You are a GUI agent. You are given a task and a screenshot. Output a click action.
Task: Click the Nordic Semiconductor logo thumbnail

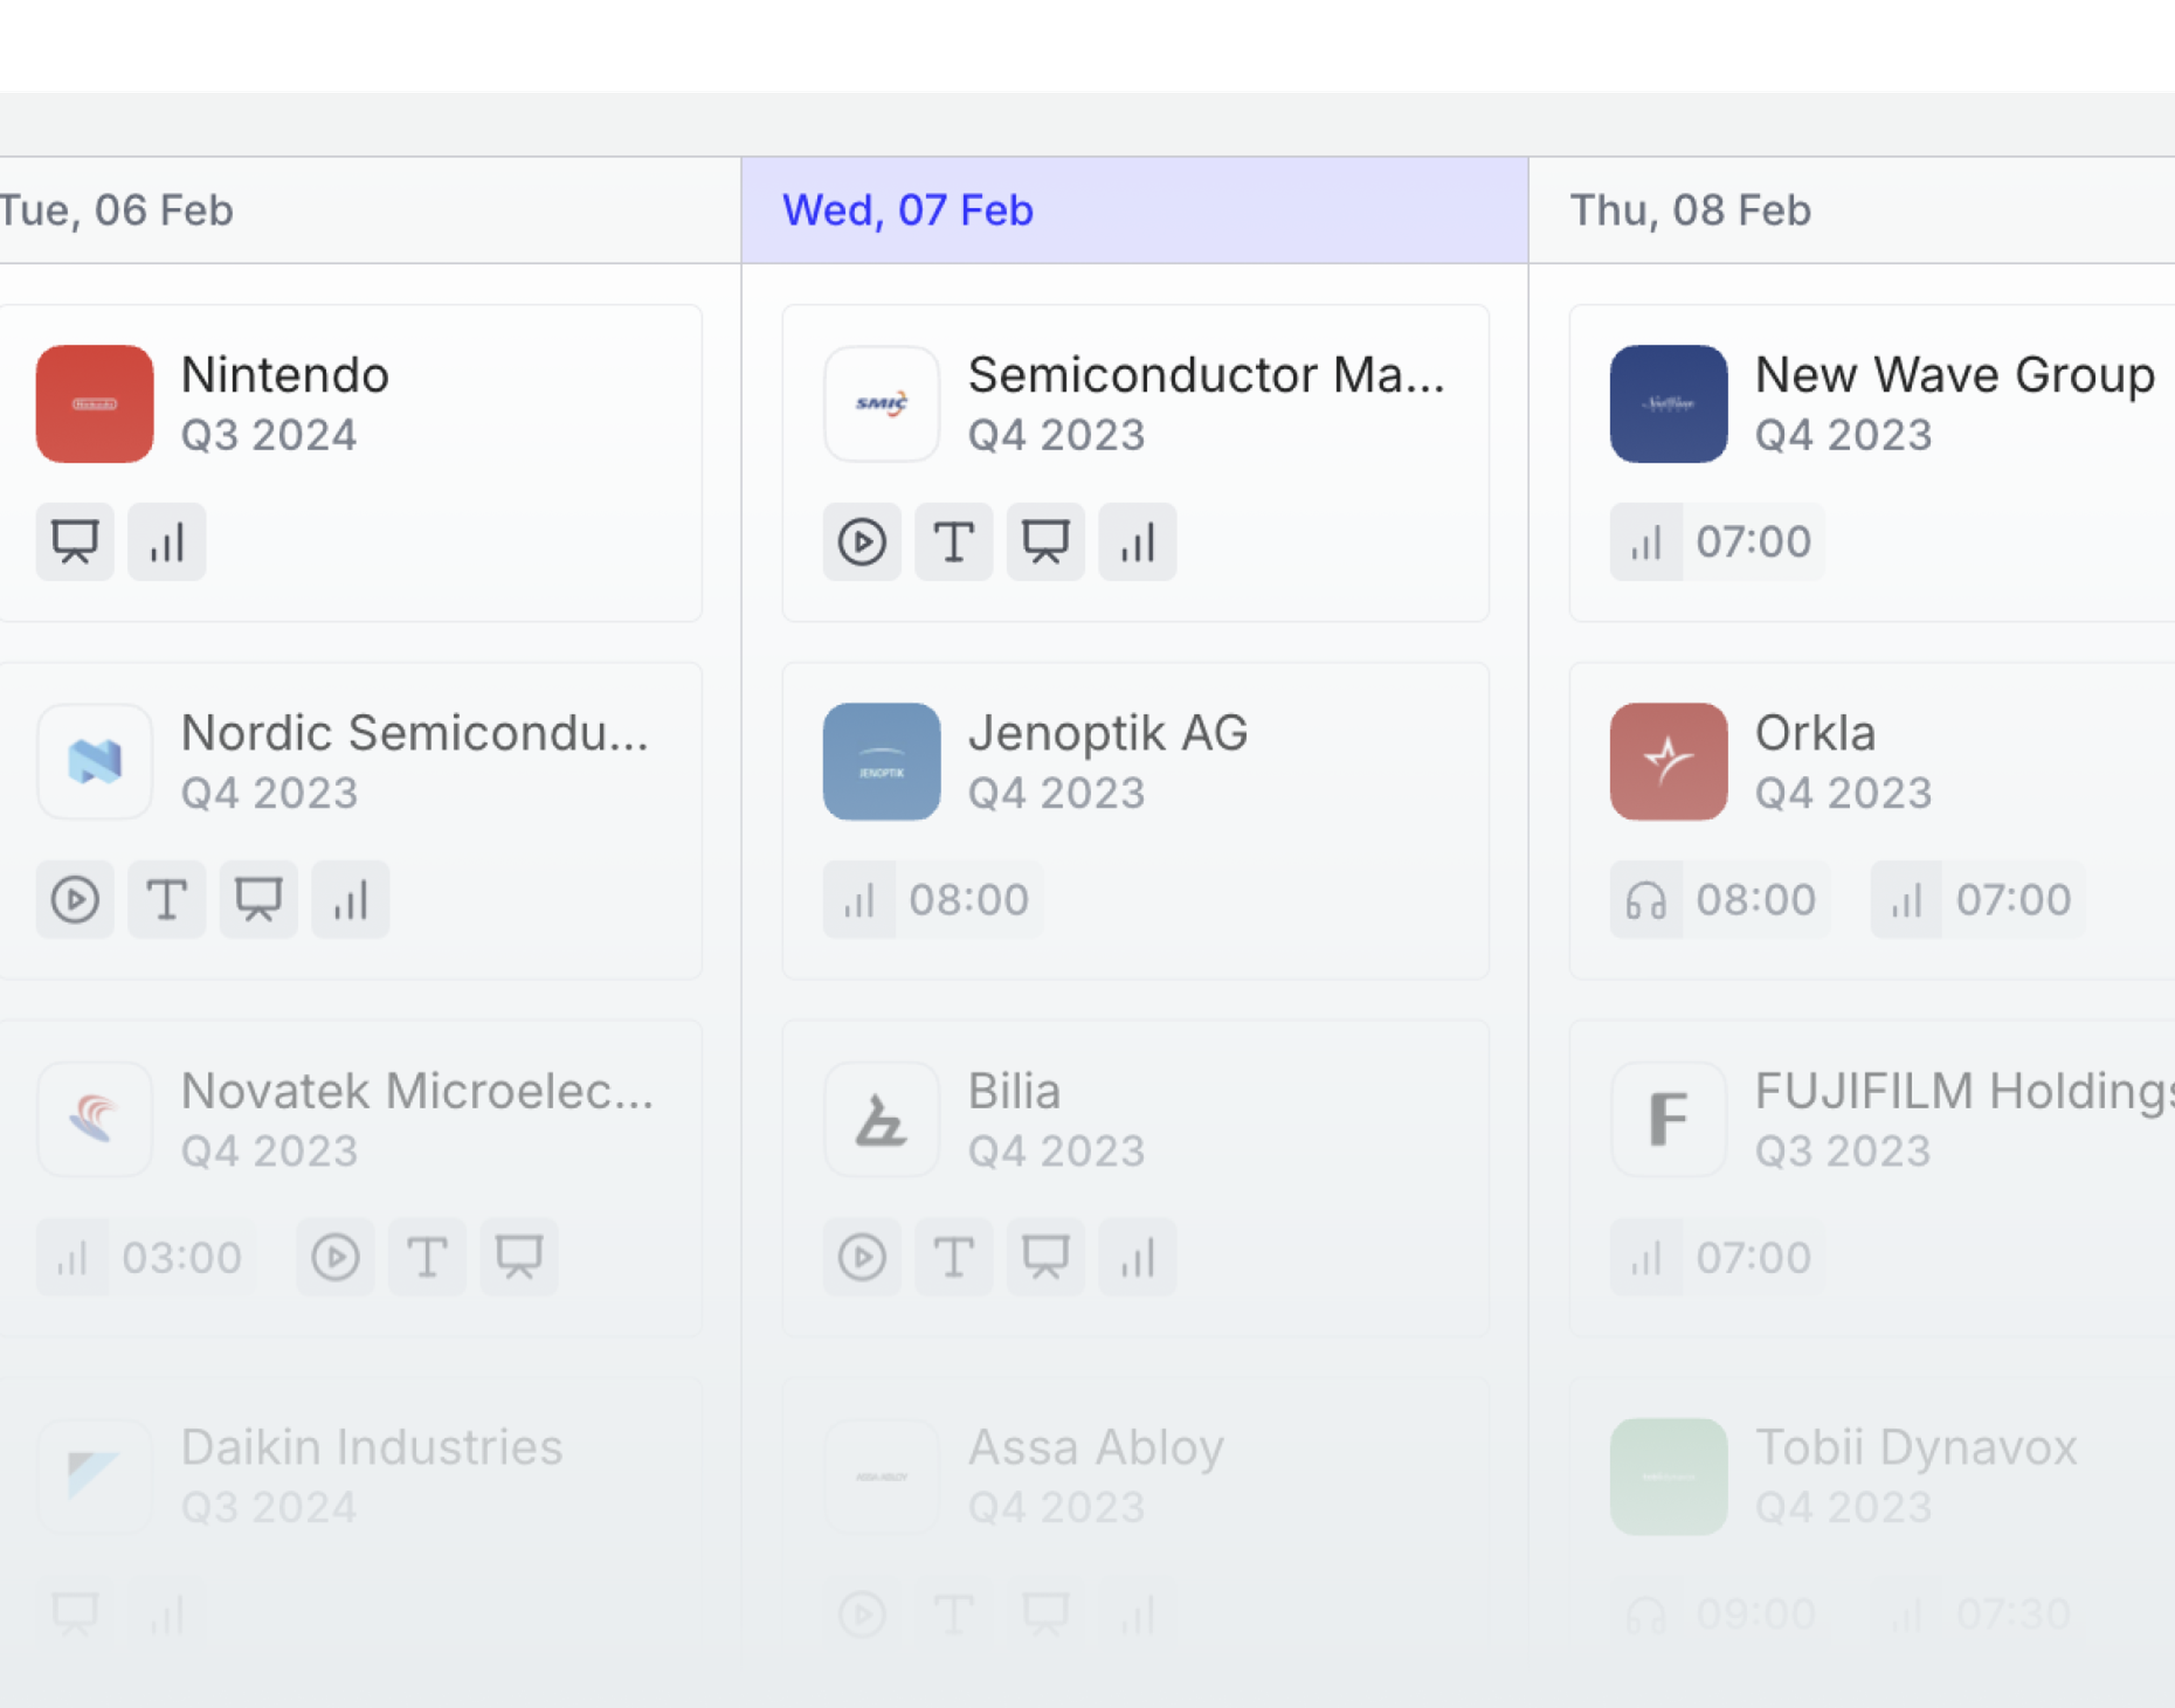click(95, 762)
